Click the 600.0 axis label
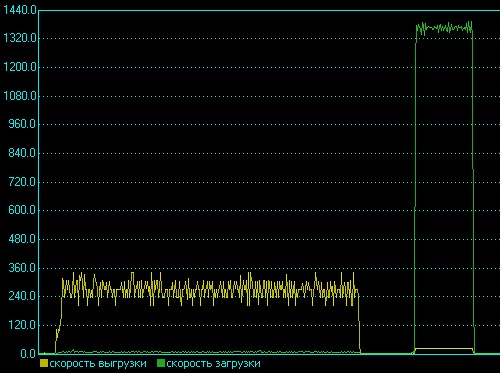 tap(22, 210)
